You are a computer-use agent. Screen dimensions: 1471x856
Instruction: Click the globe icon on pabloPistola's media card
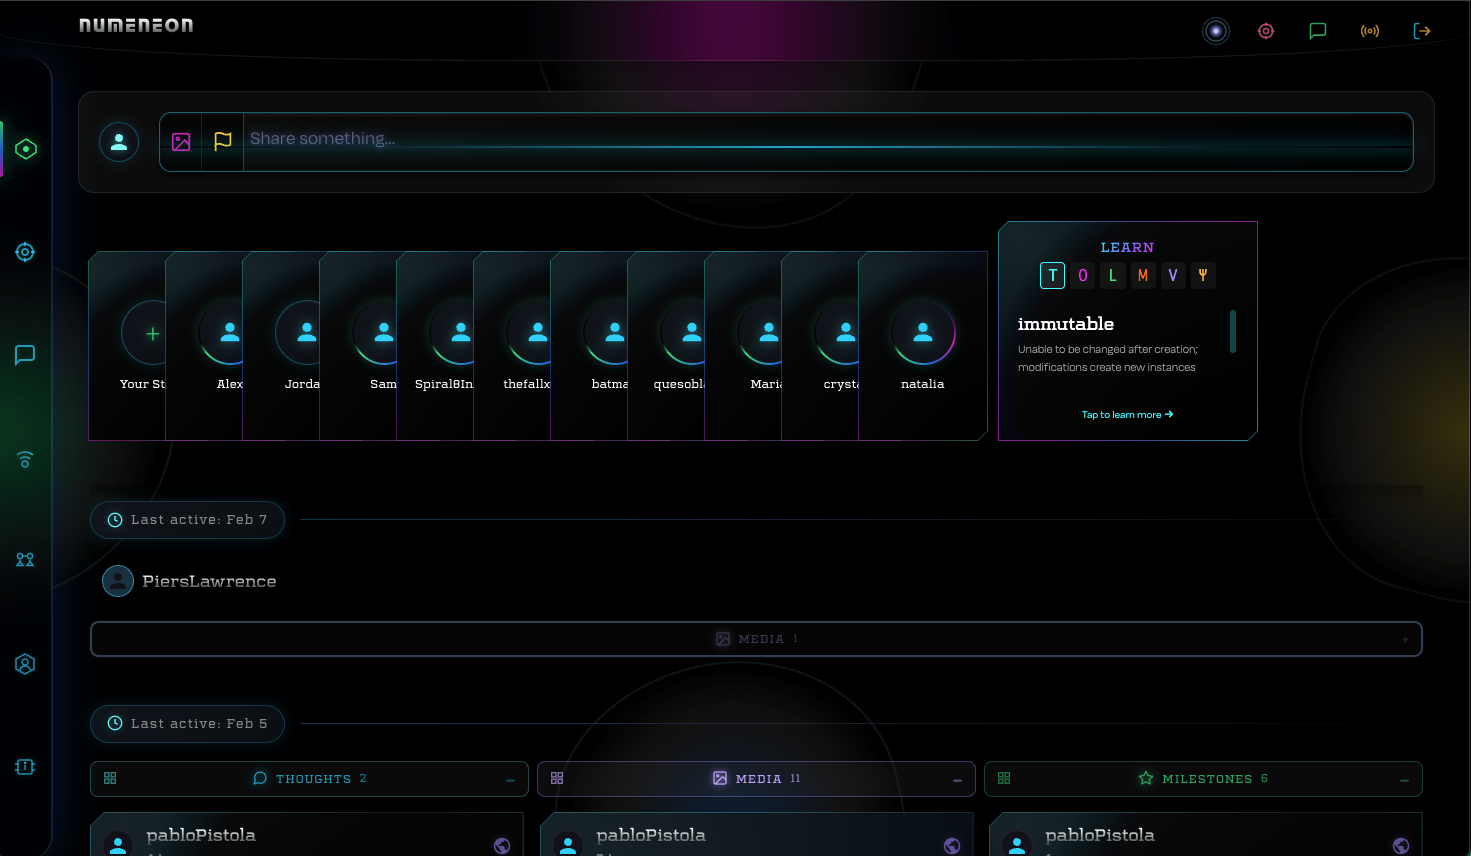[x=951, y=845]
